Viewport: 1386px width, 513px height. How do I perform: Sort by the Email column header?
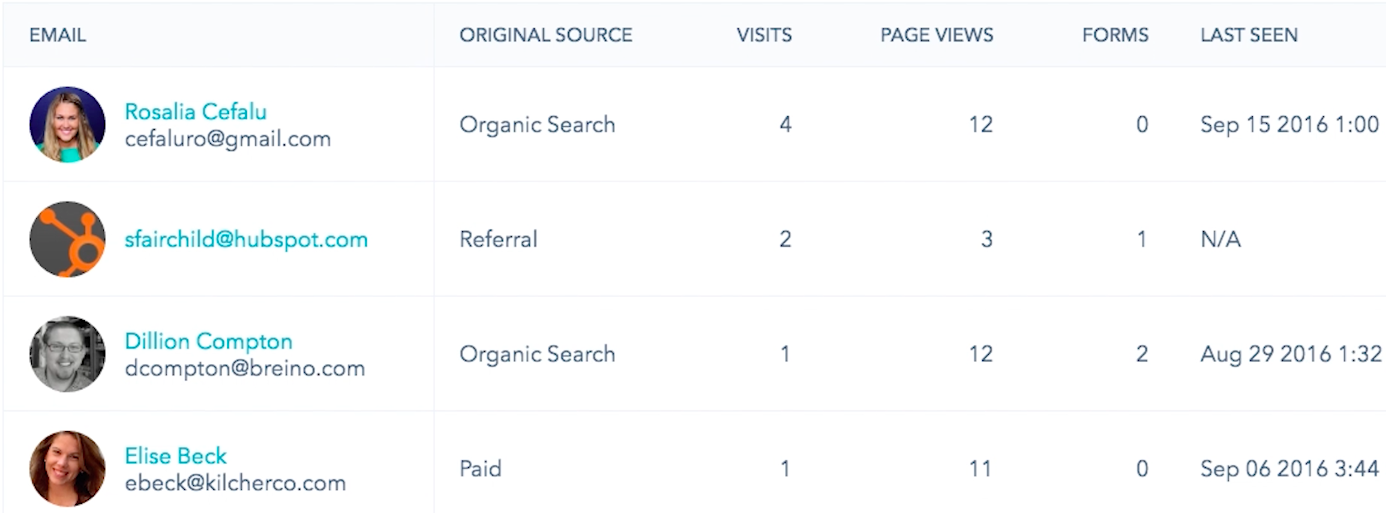(58, 35)
